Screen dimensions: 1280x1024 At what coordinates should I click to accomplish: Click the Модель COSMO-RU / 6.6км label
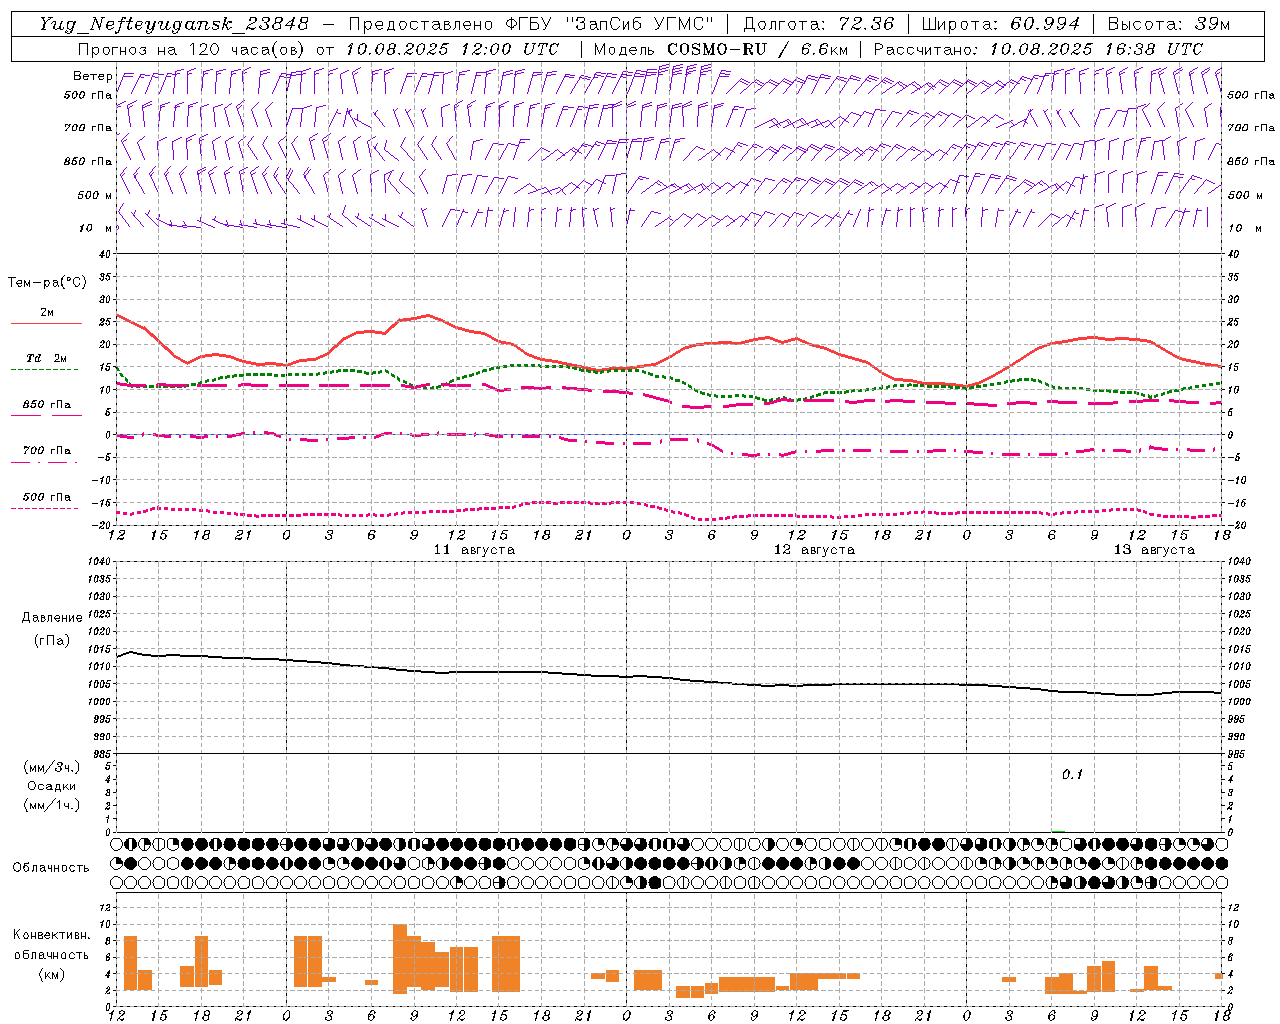pyautogui.click(x=721, y=49)
